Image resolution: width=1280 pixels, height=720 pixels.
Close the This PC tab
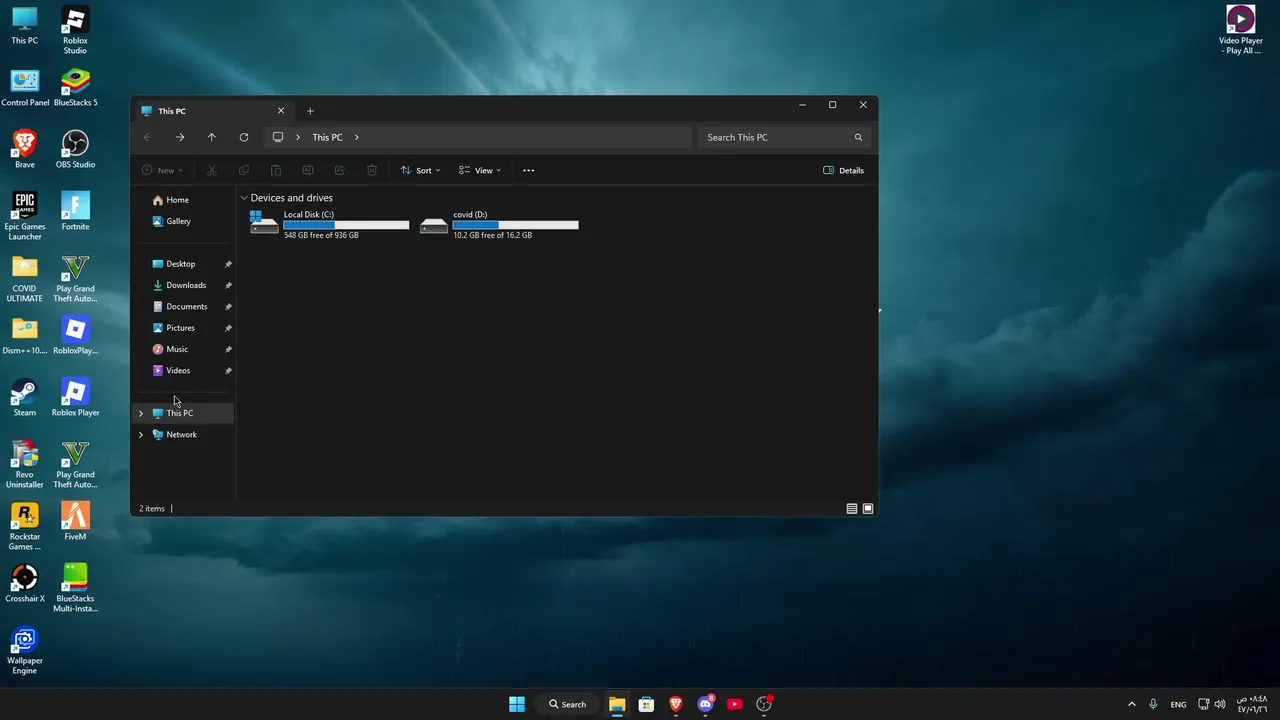point(281,111)
